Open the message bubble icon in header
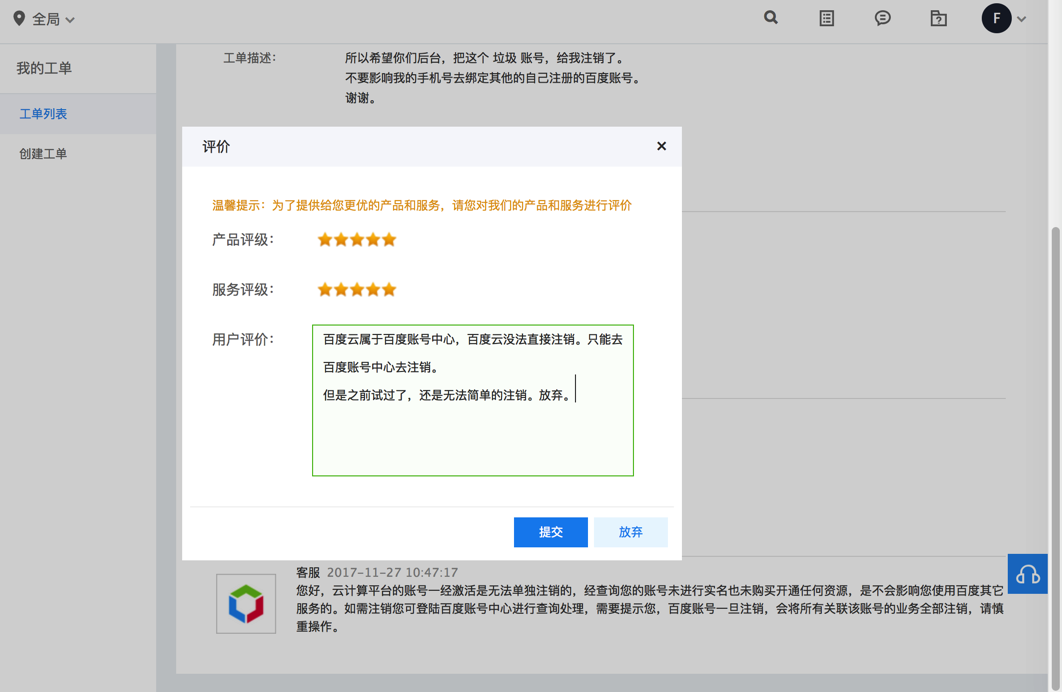This screenshot has width=1062, height=692. click(882, 18)
